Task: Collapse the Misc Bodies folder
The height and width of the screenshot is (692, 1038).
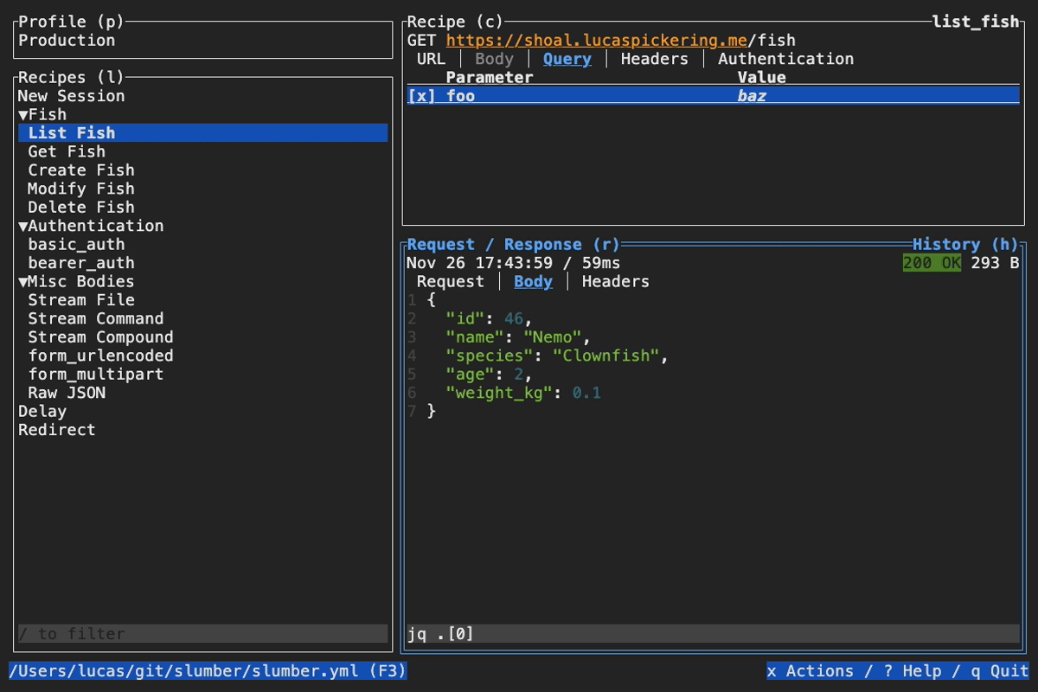Action: click(x=23, y=282)
